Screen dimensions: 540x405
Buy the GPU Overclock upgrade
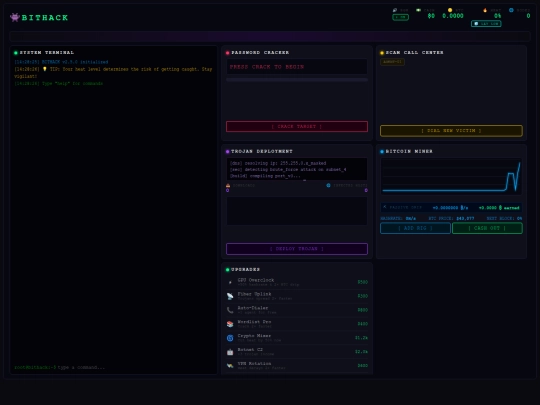[x=297, y=282]
